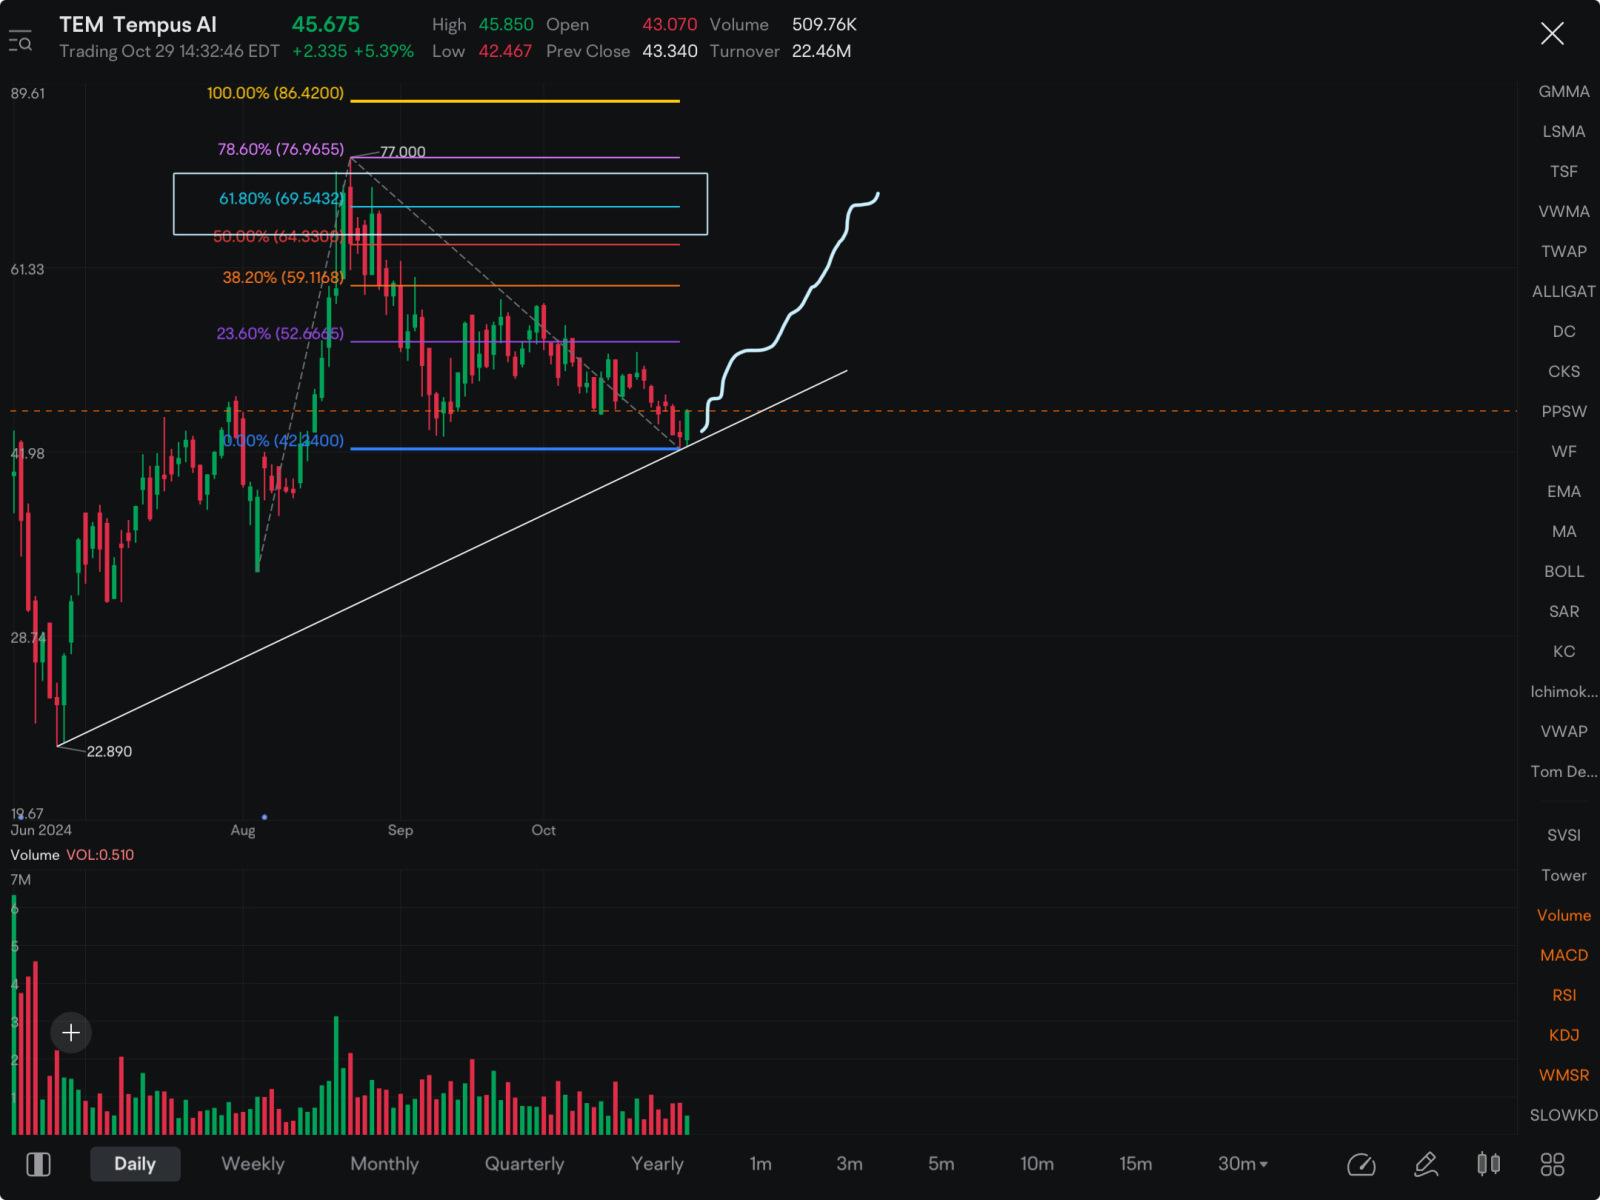Turn on the BOLL indicator

[1564, 571]
